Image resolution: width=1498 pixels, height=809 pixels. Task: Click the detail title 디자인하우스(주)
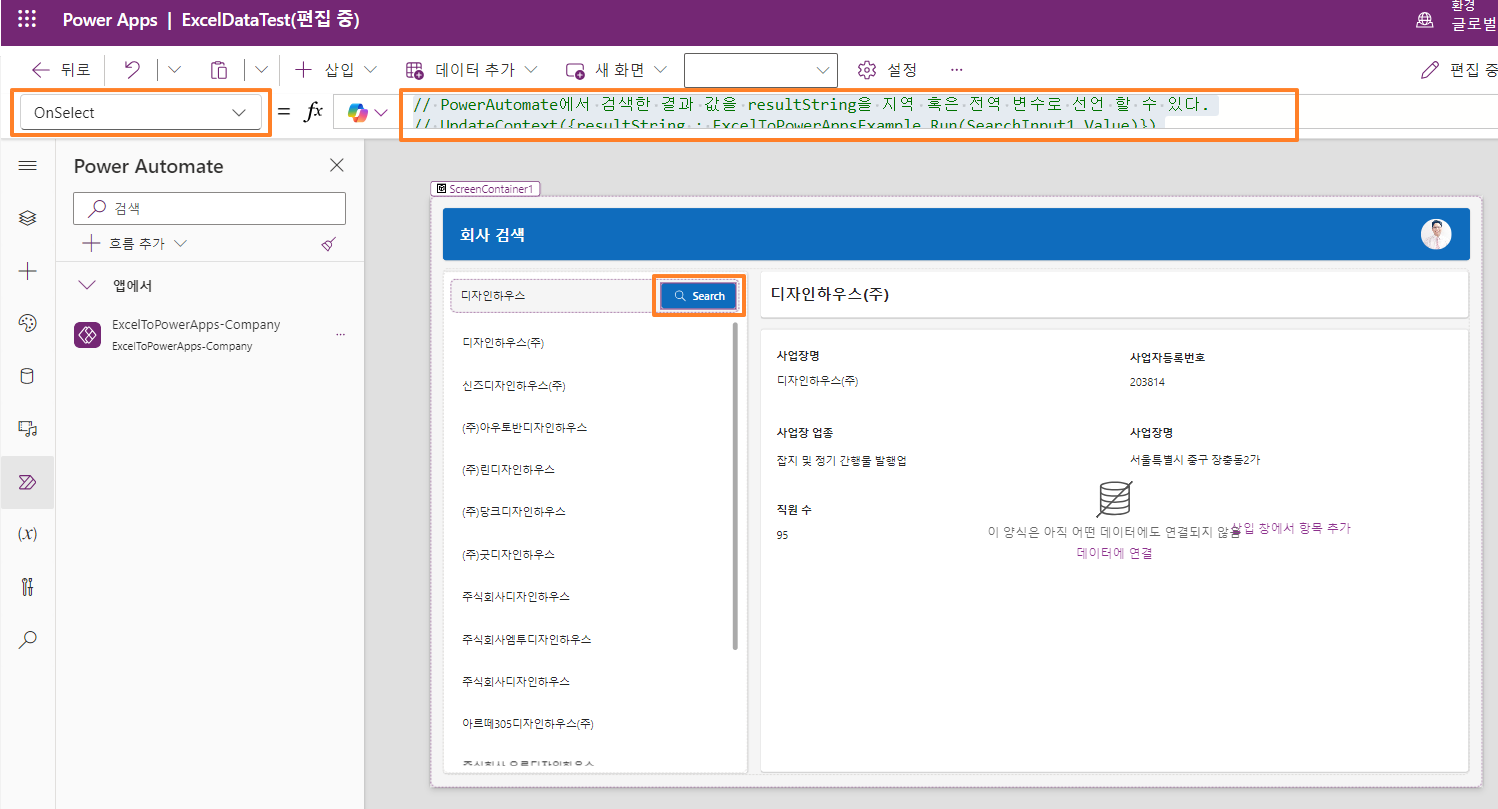830,294
